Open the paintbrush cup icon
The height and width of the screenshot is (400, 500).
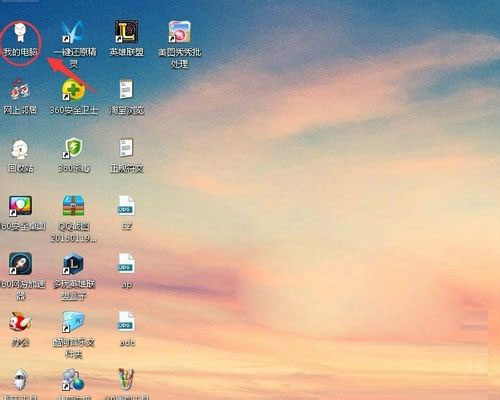126,379
